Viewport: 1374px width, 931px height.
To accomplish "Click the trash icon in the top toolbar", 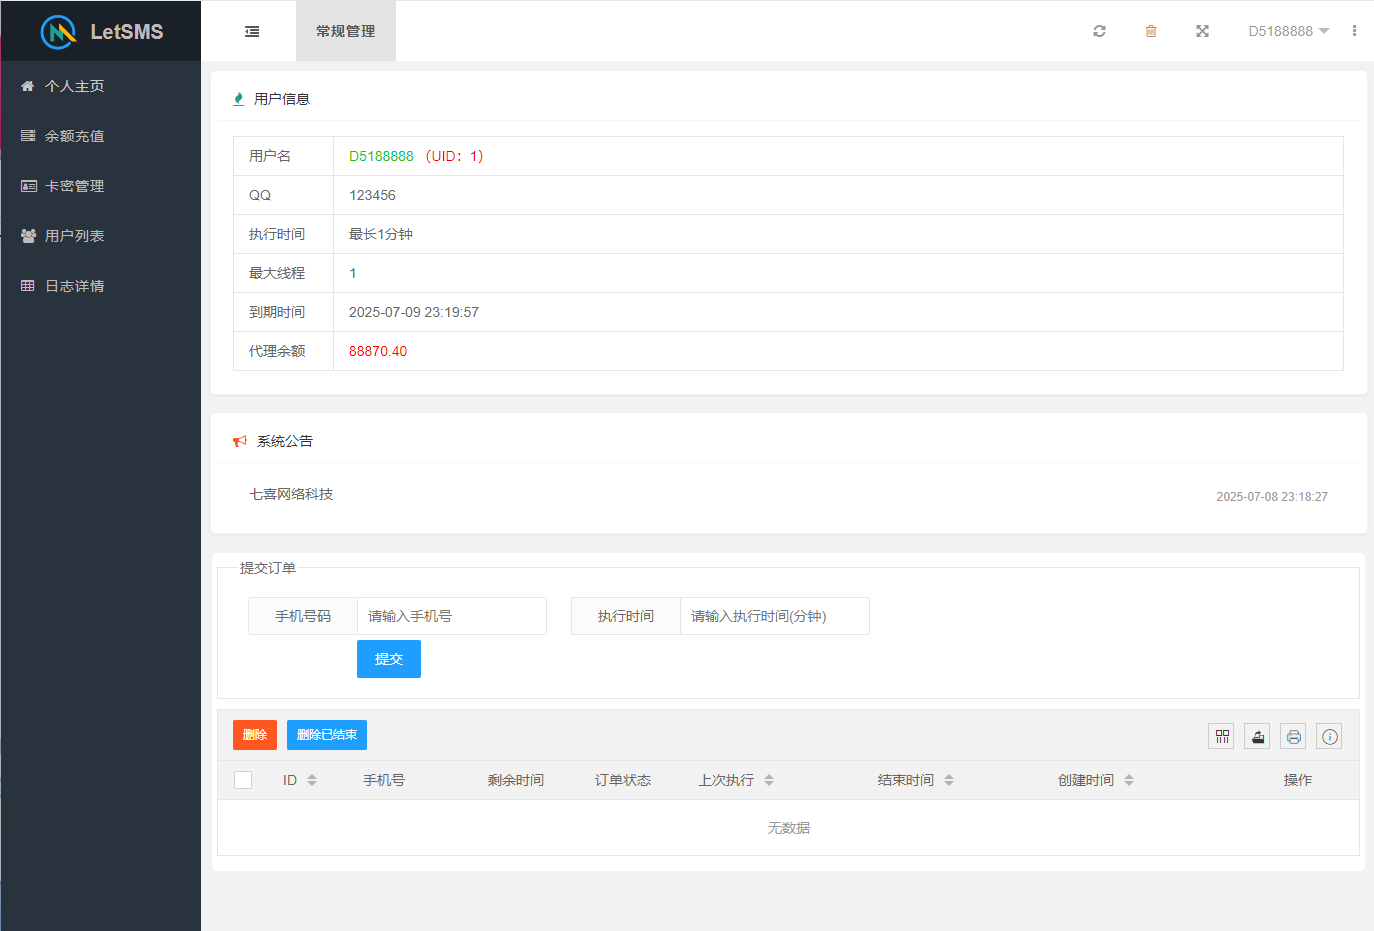I will (x=1151, y=31).
